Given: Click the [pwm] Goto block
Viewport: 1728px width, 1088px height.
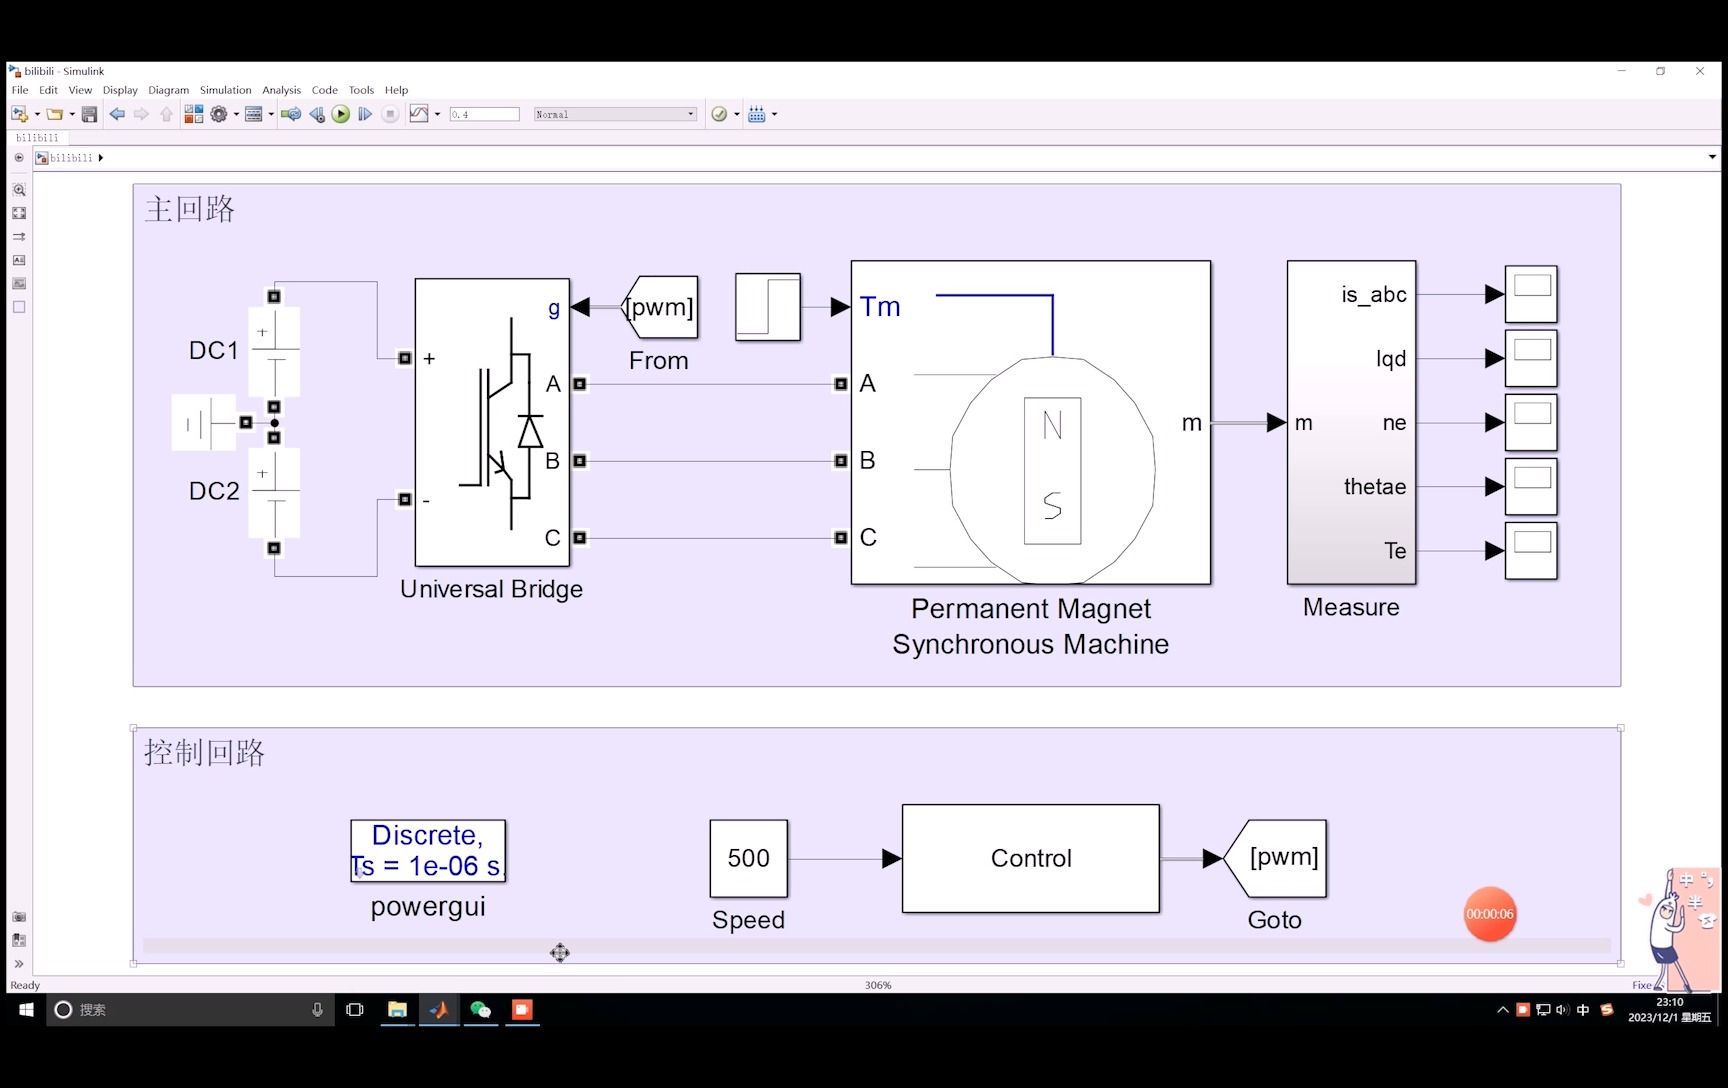Looking at the screenshot, I should [1275, 859].
